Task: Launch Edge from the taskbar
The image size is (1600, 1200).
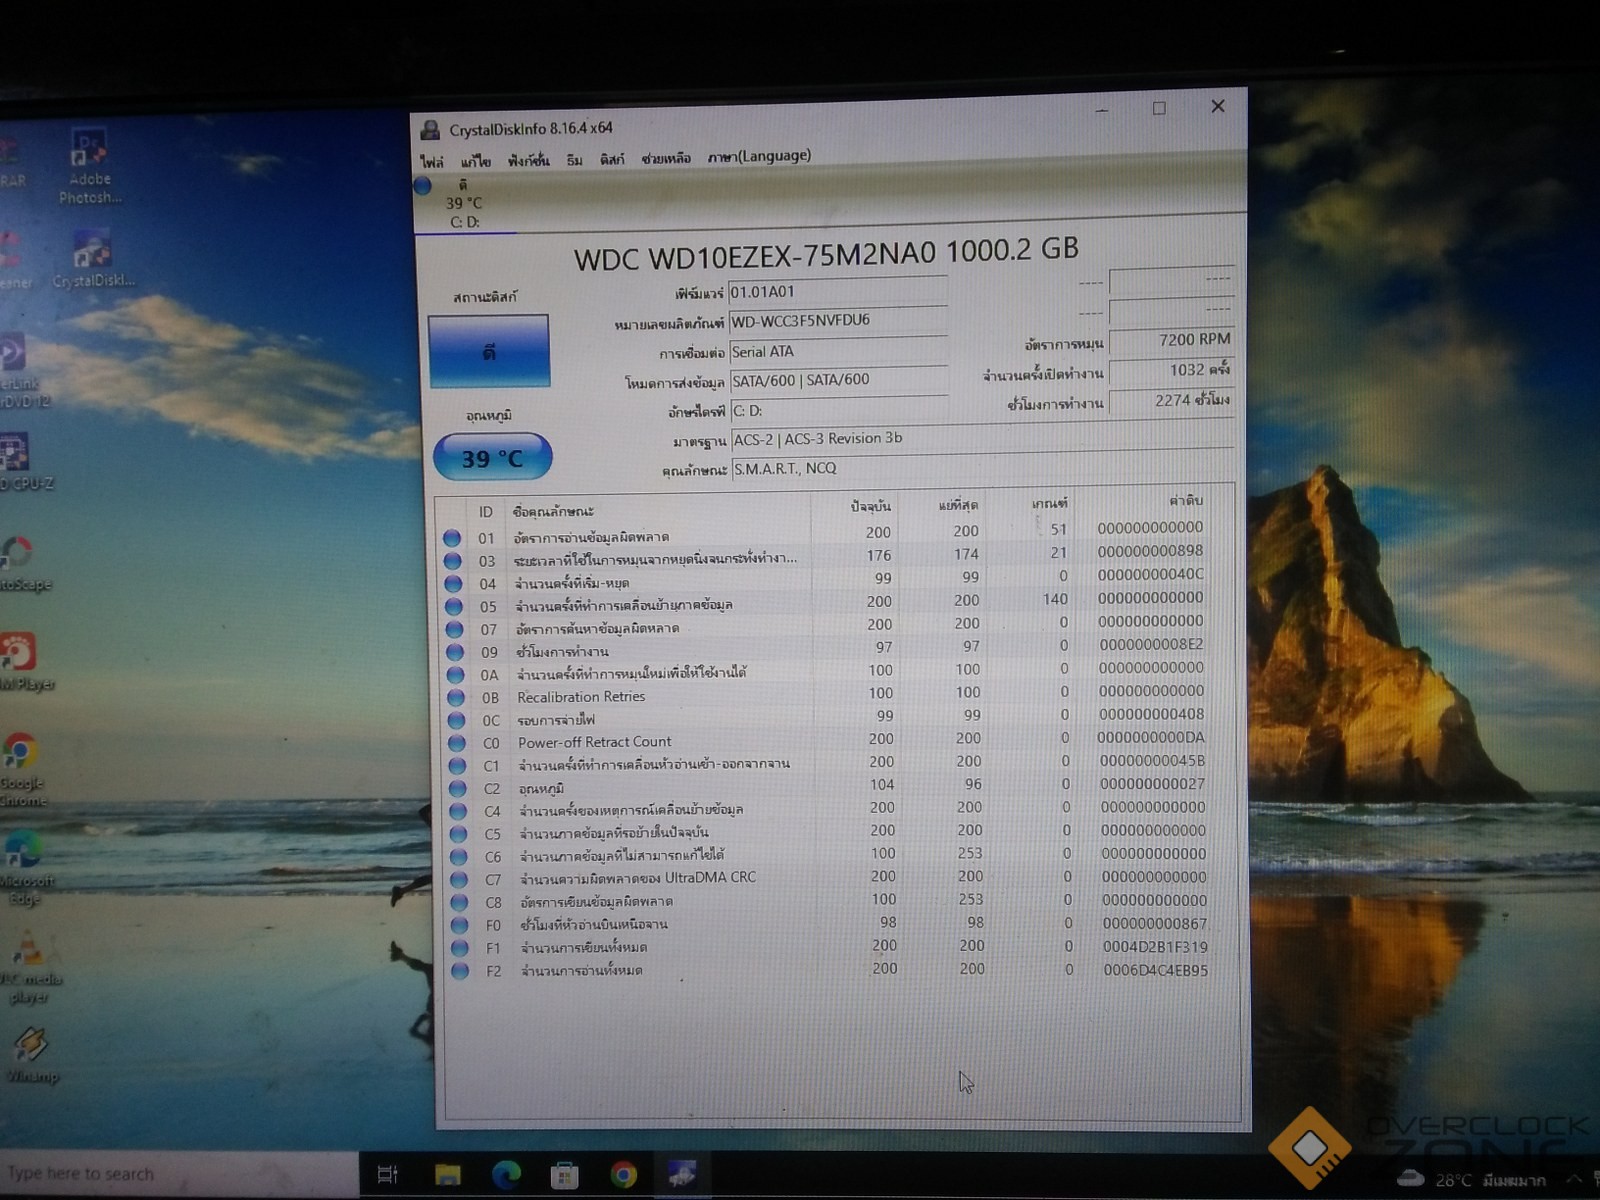Action: click(506, 1174)
